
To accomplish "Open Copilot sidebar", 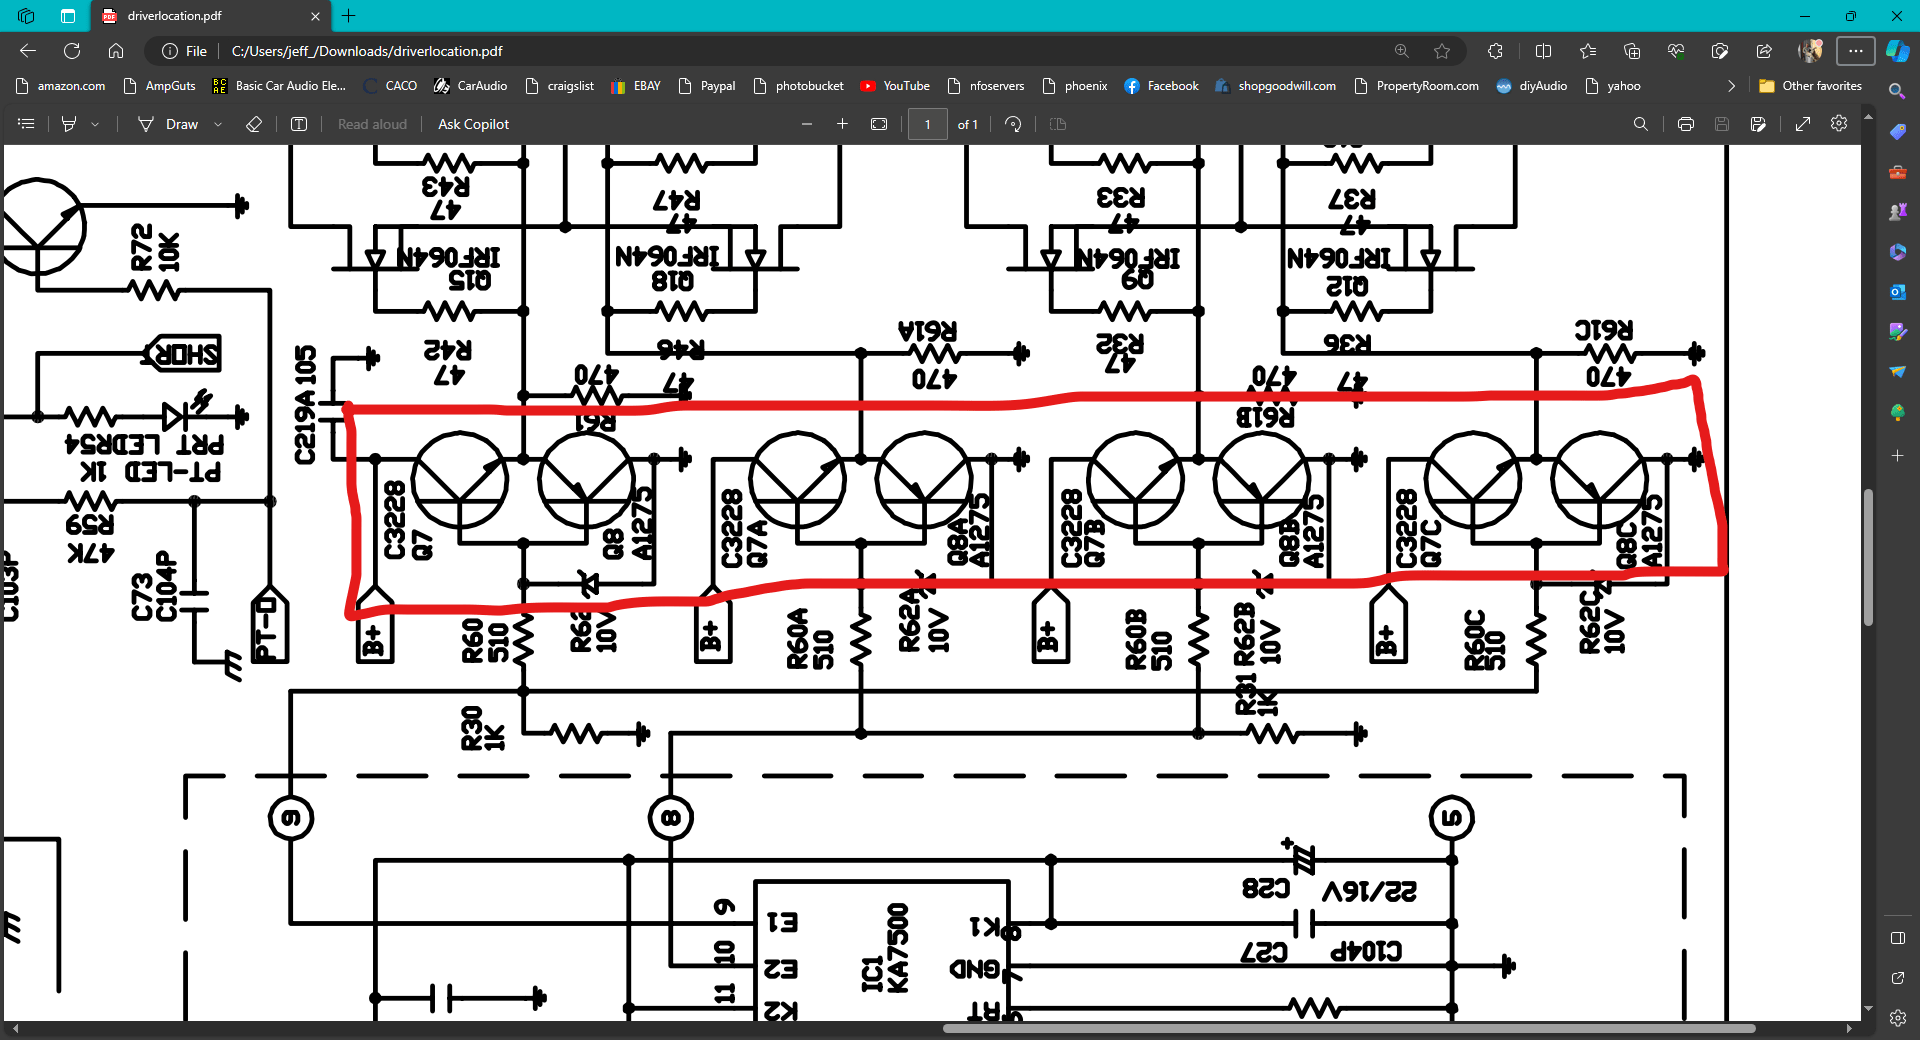I will (x=1897, y=51).
